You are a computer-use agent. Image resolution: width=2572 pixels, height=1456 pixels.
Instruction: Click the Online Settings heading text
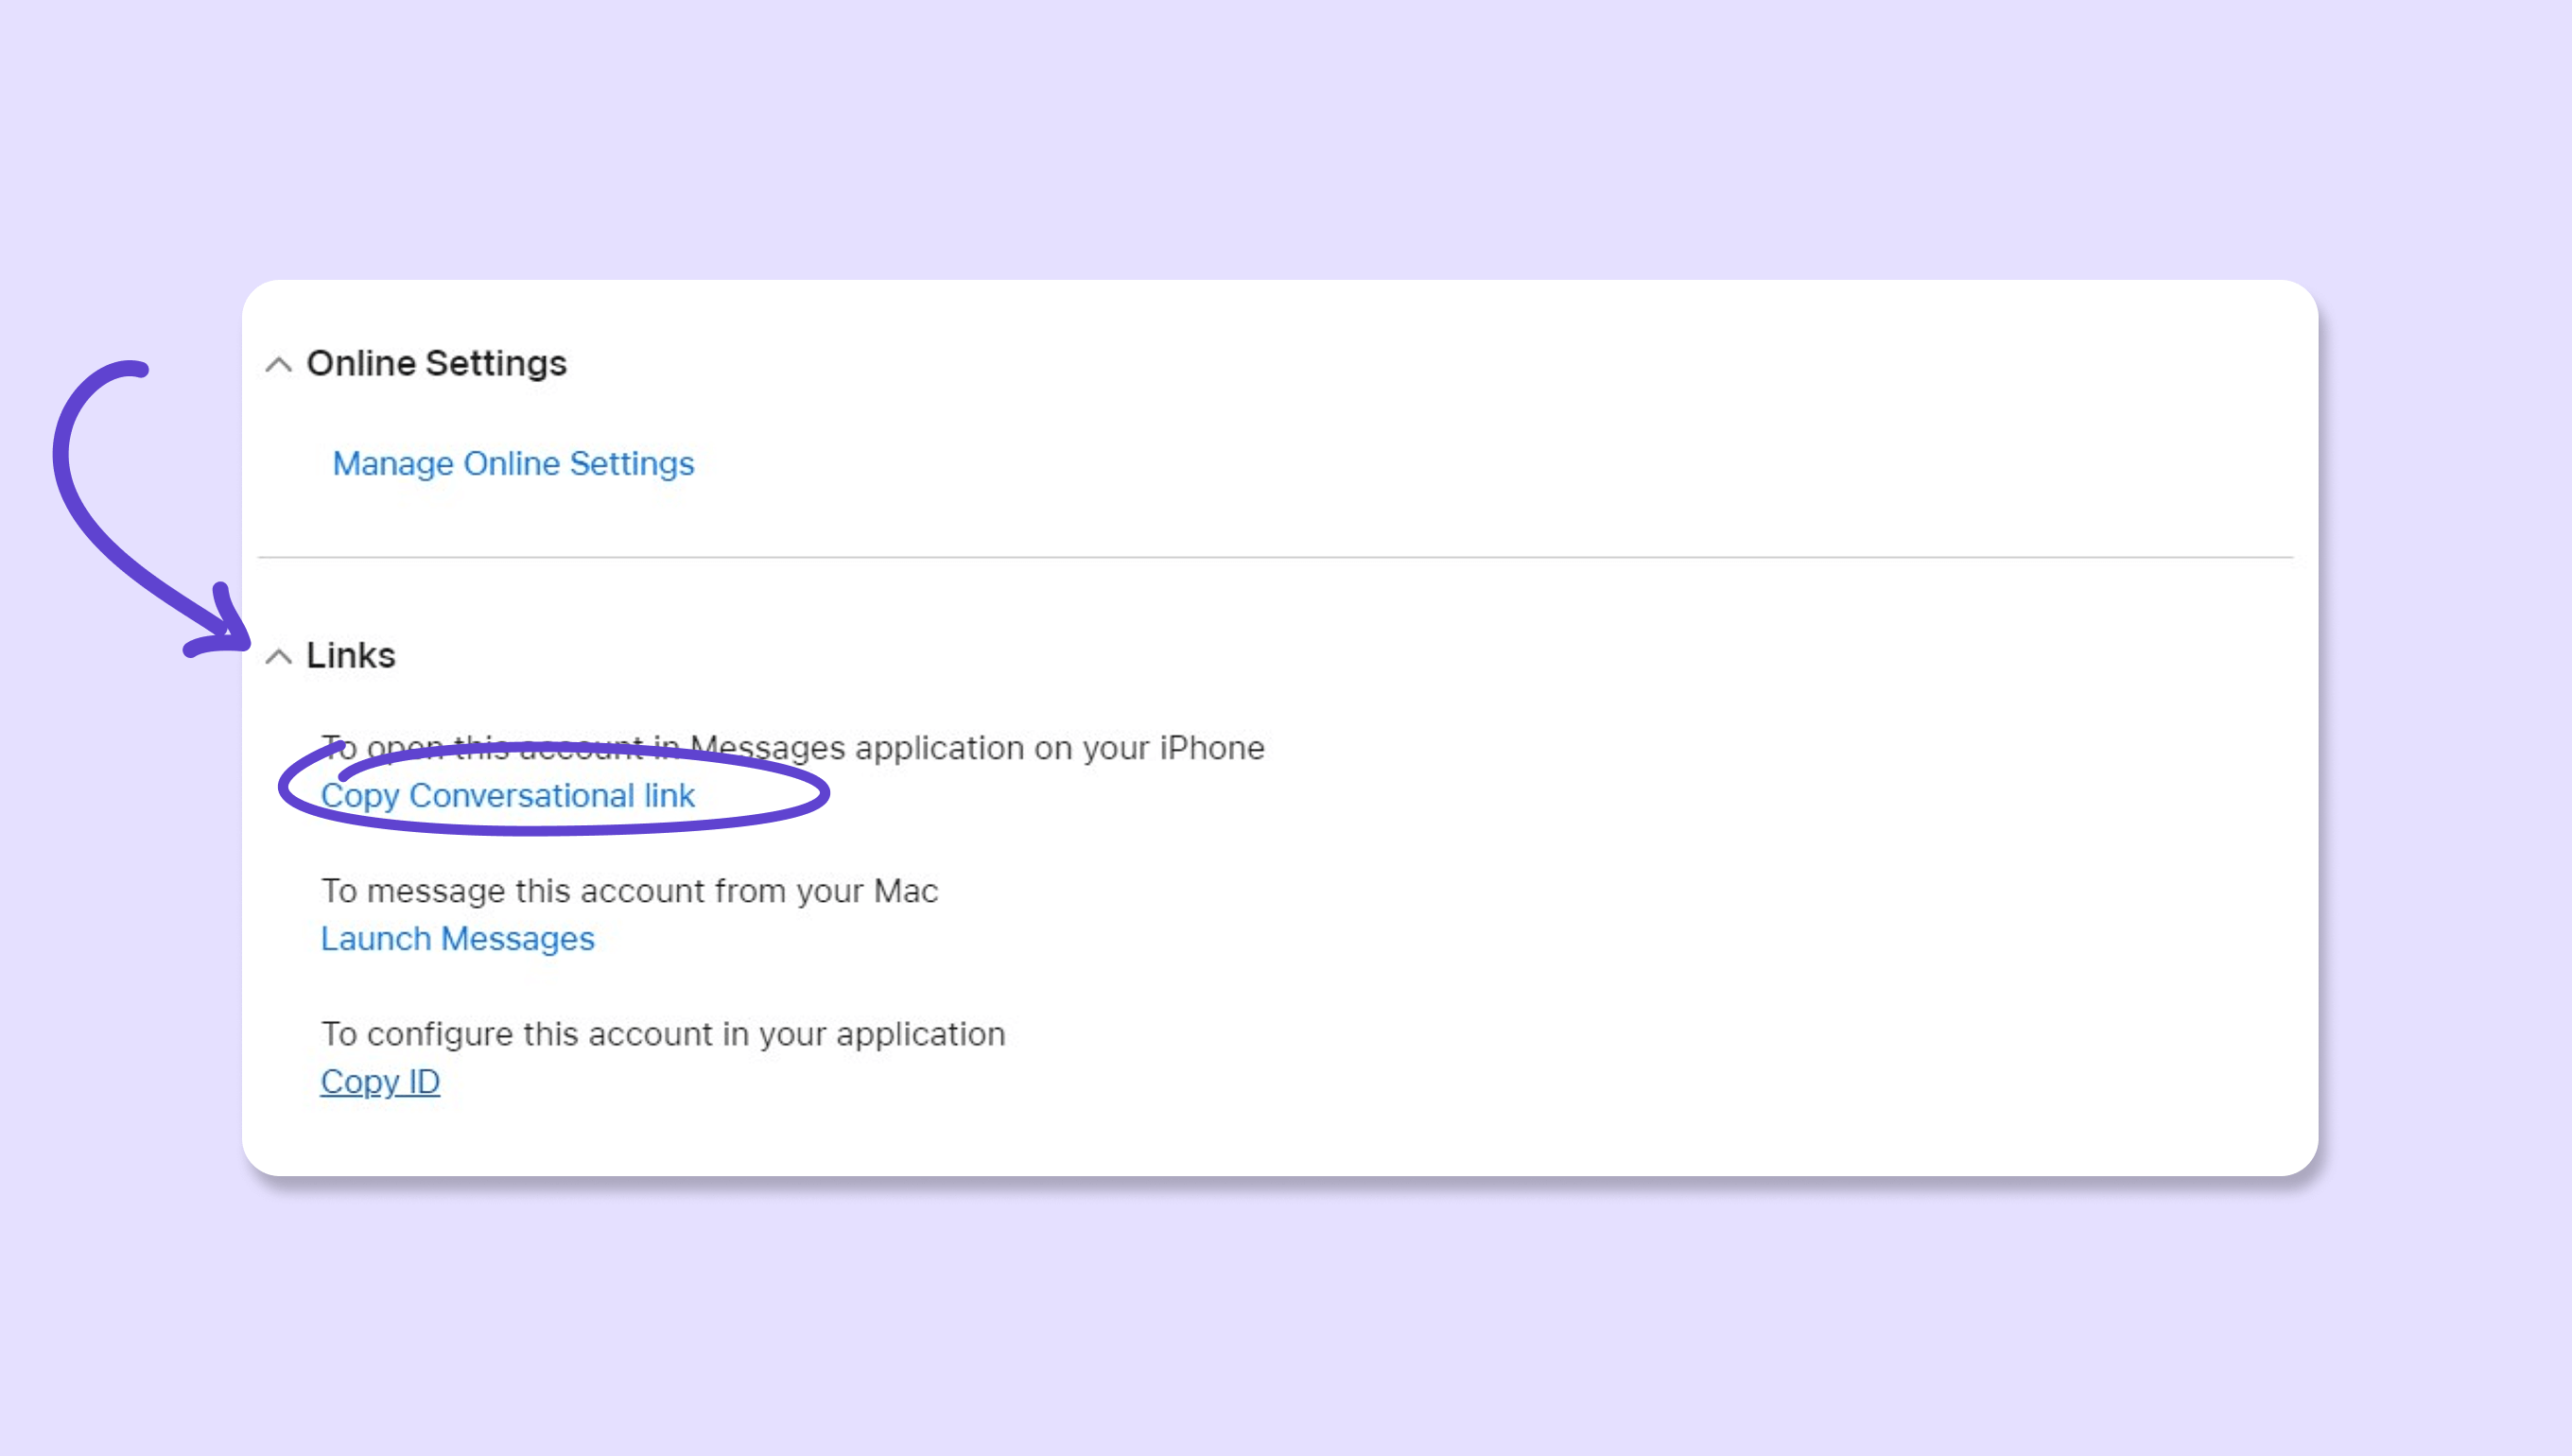(436, 364)
